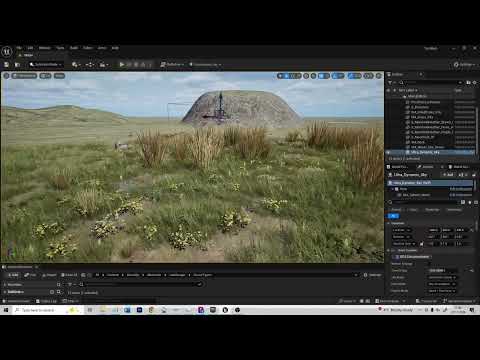Open the File menu

click(x=19, y=48)
